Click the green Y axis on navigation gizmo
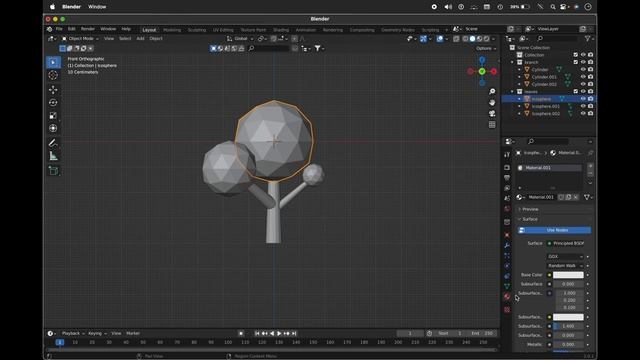The image size is (640, 360). tap(482, 71)
